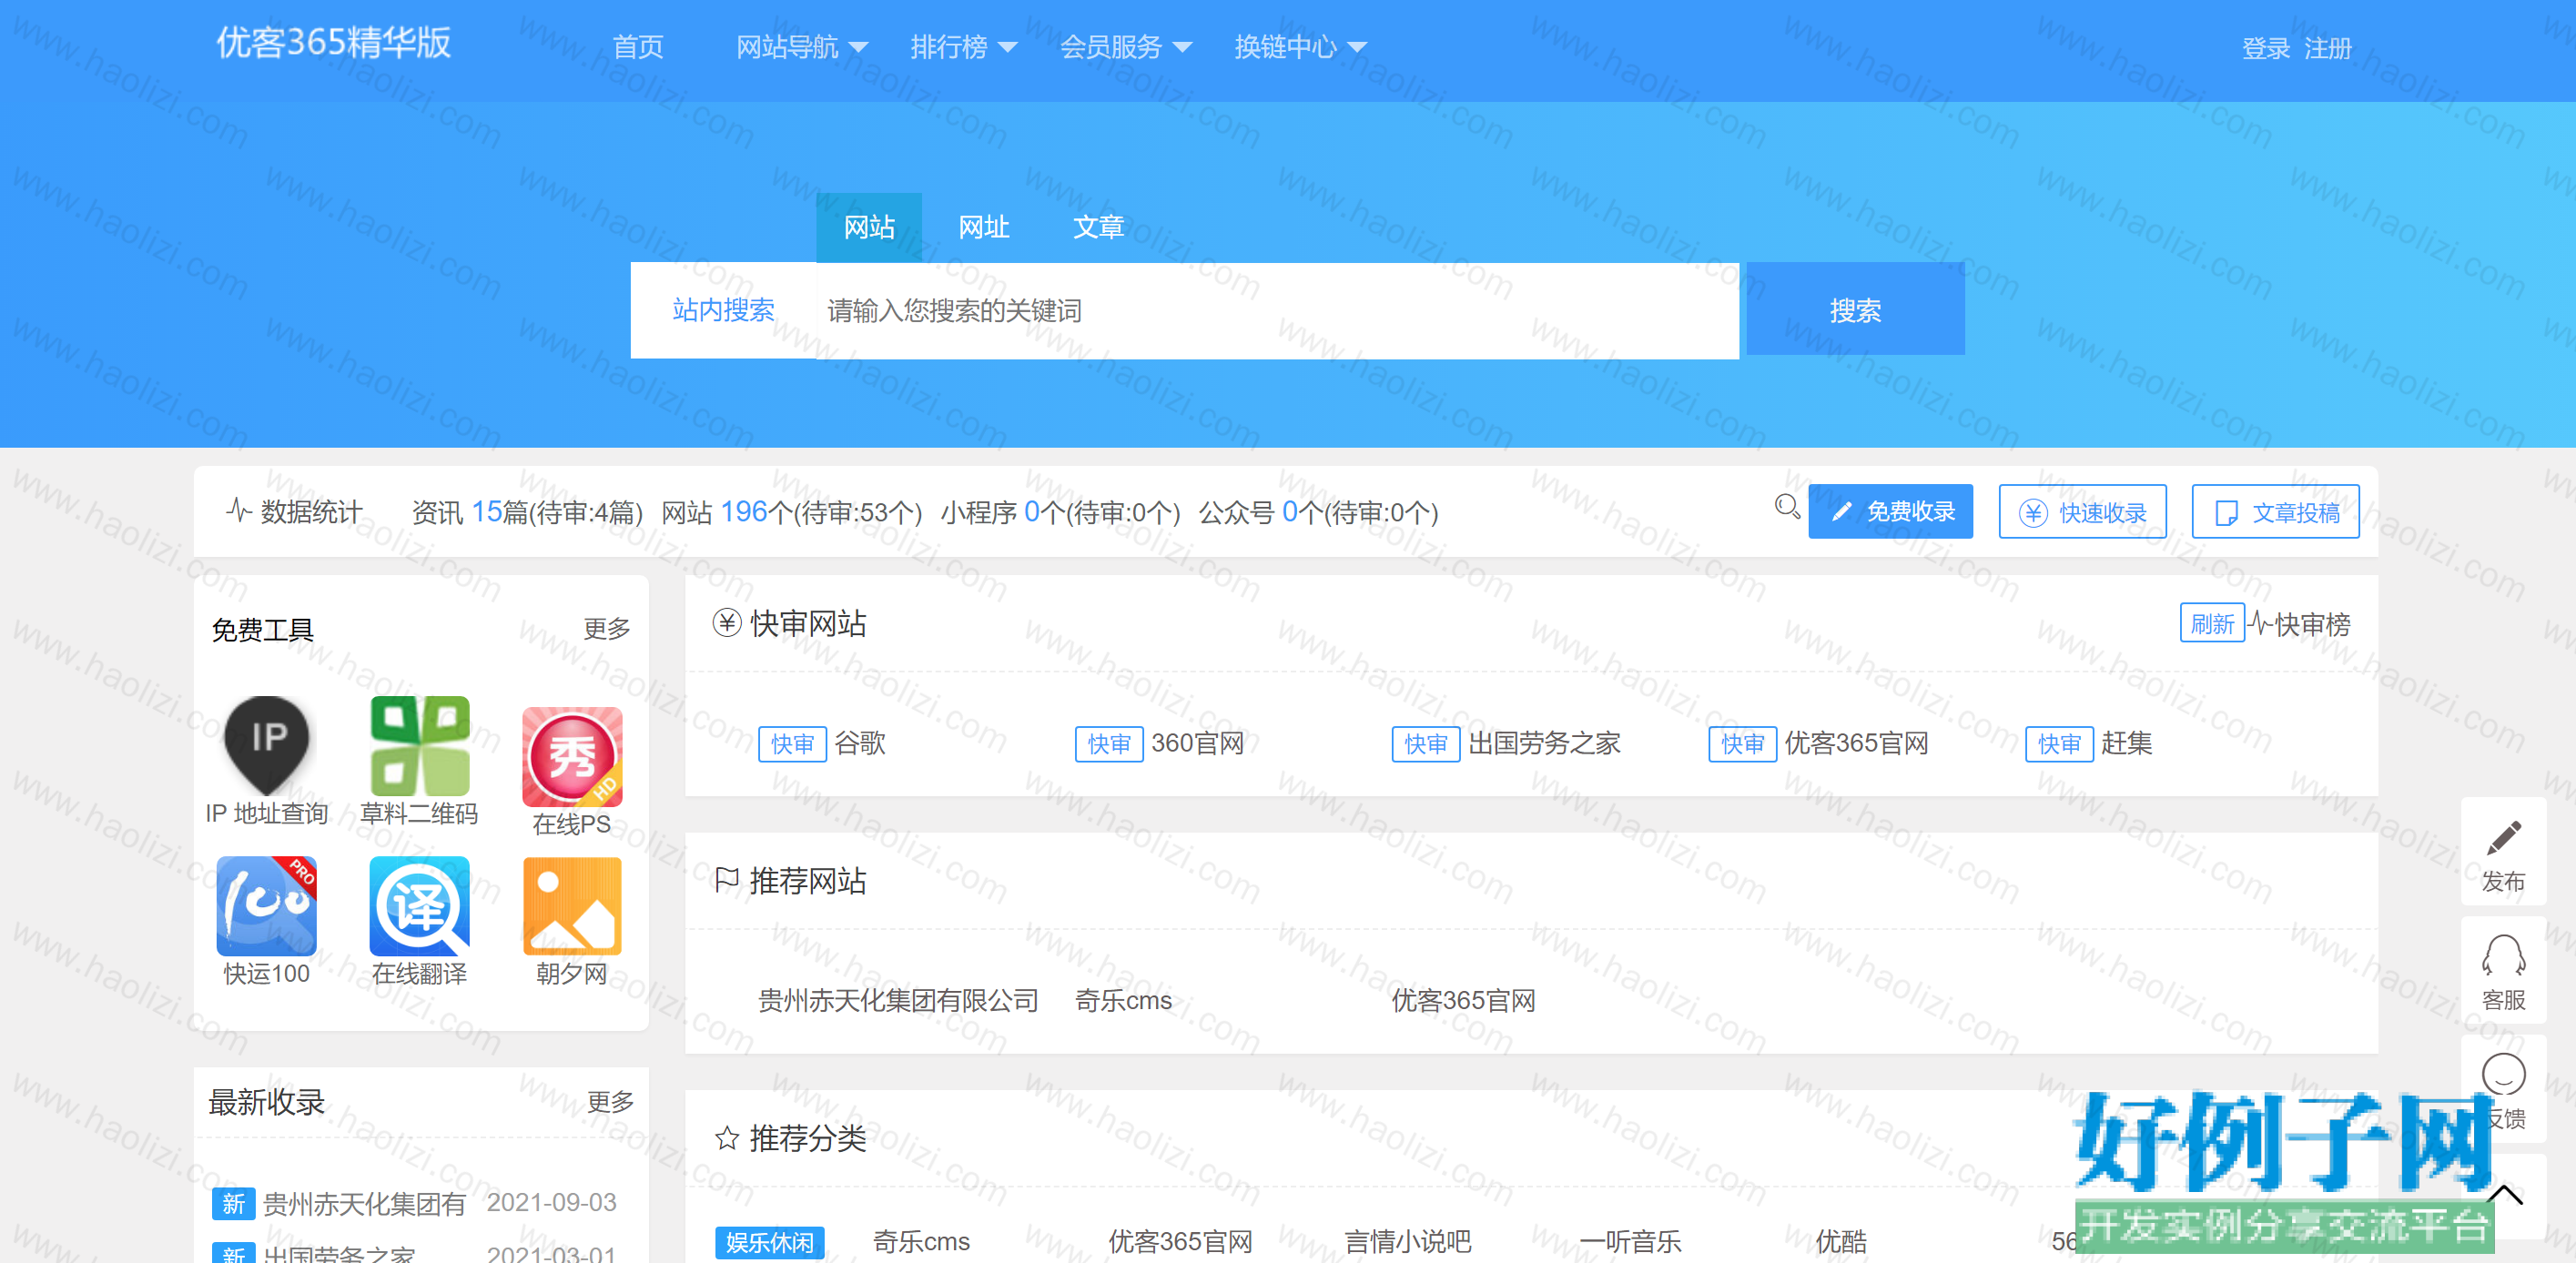Screen dimensions: 2576x1263
Task: Click the 快审 tag beside 赶集
Action: coord(2059,744)
